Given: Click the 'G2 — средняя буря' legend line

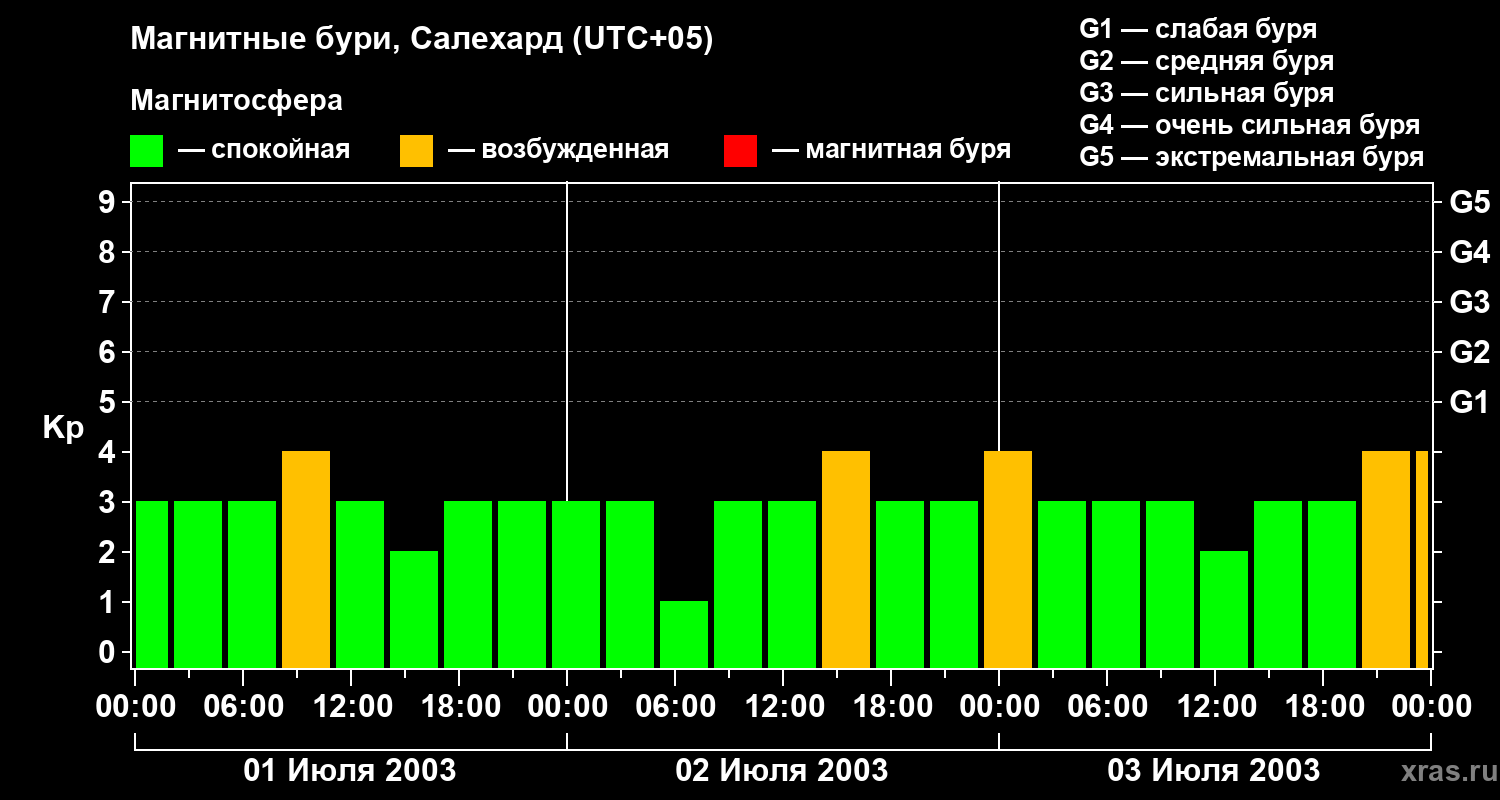Looking at the screenshot, I should pos(1206,61).
